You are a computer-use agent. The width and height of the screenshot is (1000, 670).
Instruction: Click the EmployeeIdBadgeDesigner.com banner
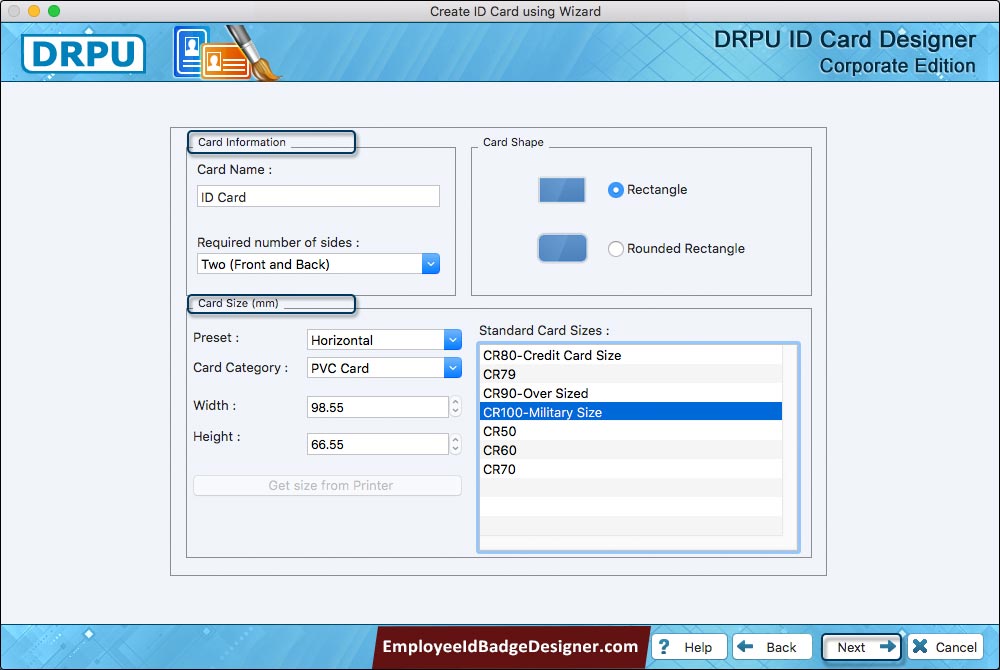click(x=510, y=647)
